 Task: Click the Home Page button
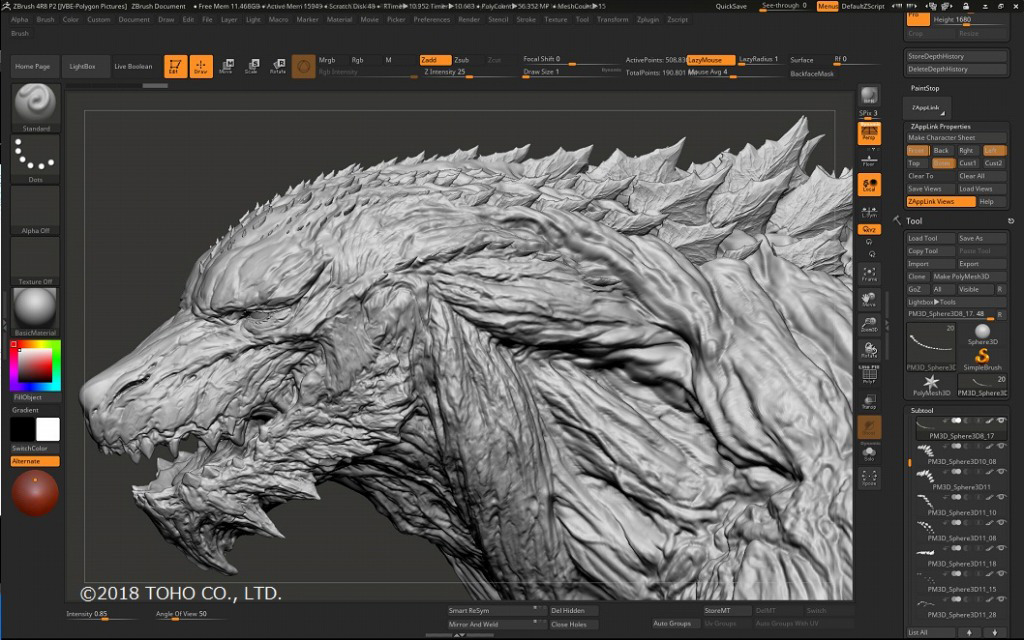33,67
